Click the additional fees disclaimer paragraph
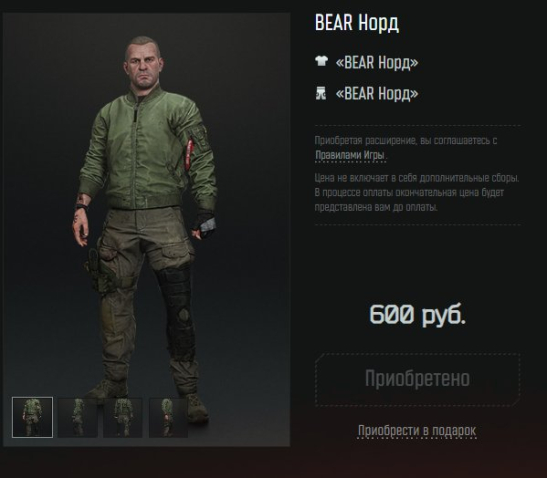The image size is (547, 478). (417, 193)
